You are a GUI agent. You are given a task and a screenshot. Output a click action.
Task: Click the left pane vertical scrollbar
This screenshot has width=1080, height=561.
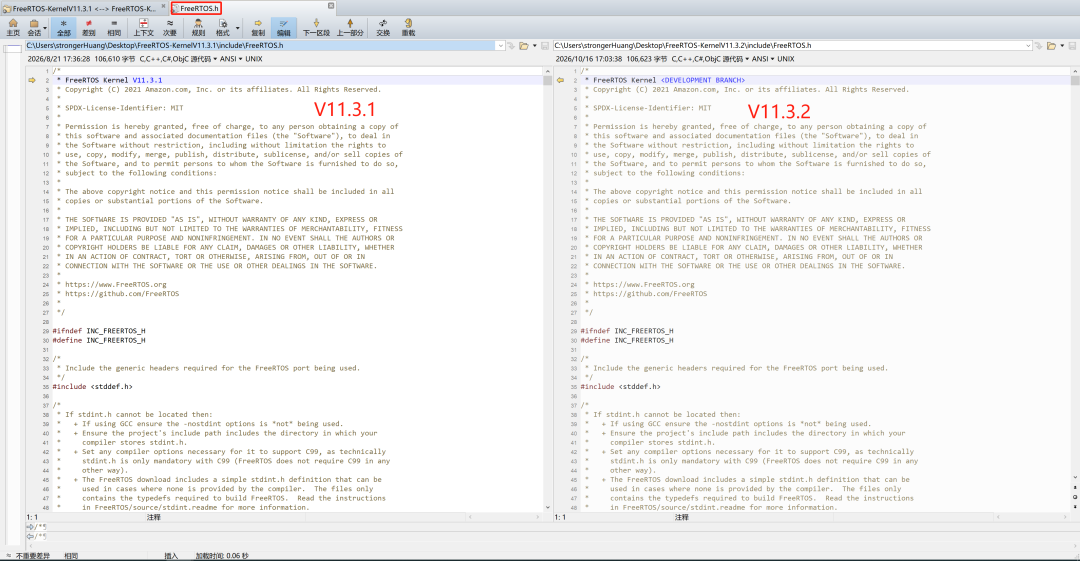548,289
